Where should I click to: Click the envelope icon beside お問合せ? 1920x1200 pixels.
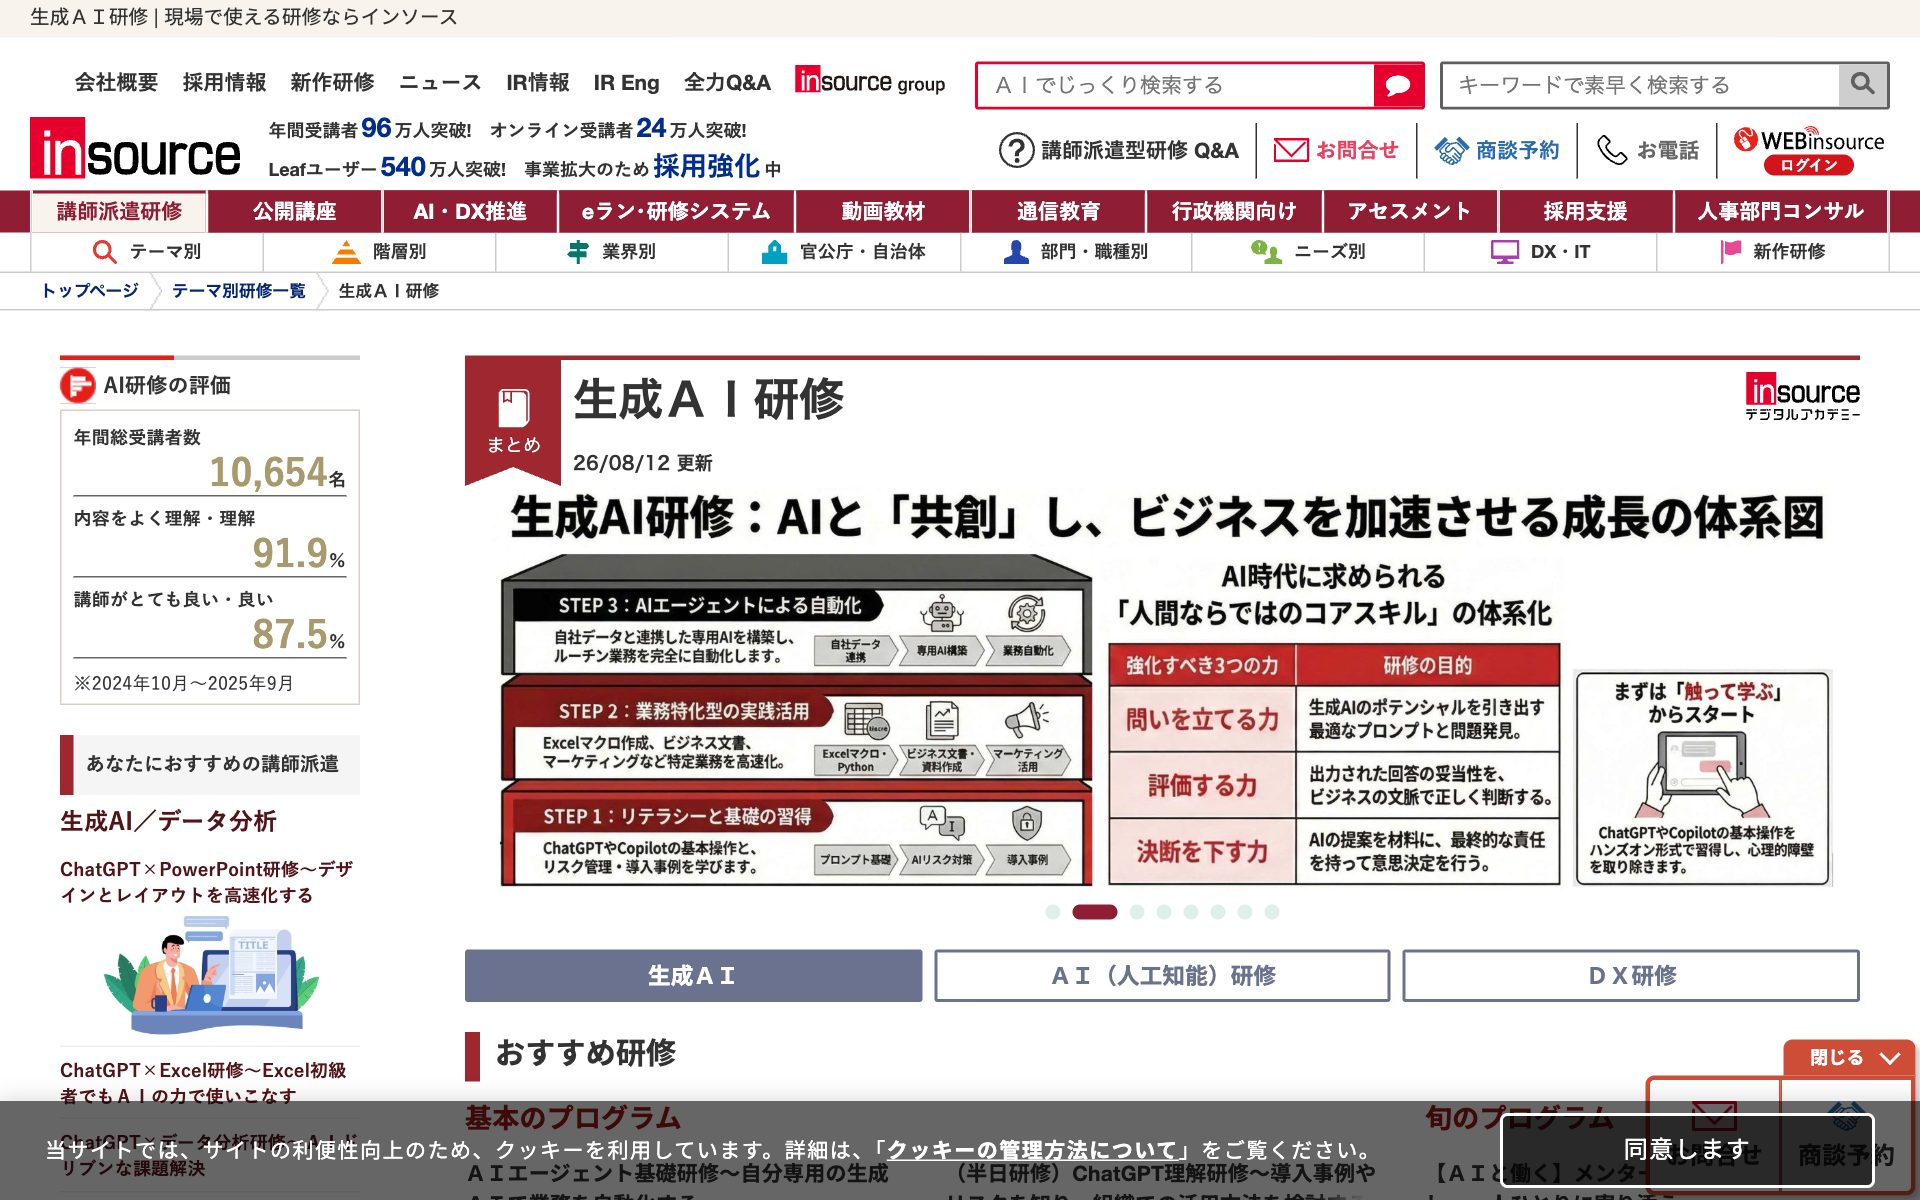pyautogui.click(x=1290, y=150)
